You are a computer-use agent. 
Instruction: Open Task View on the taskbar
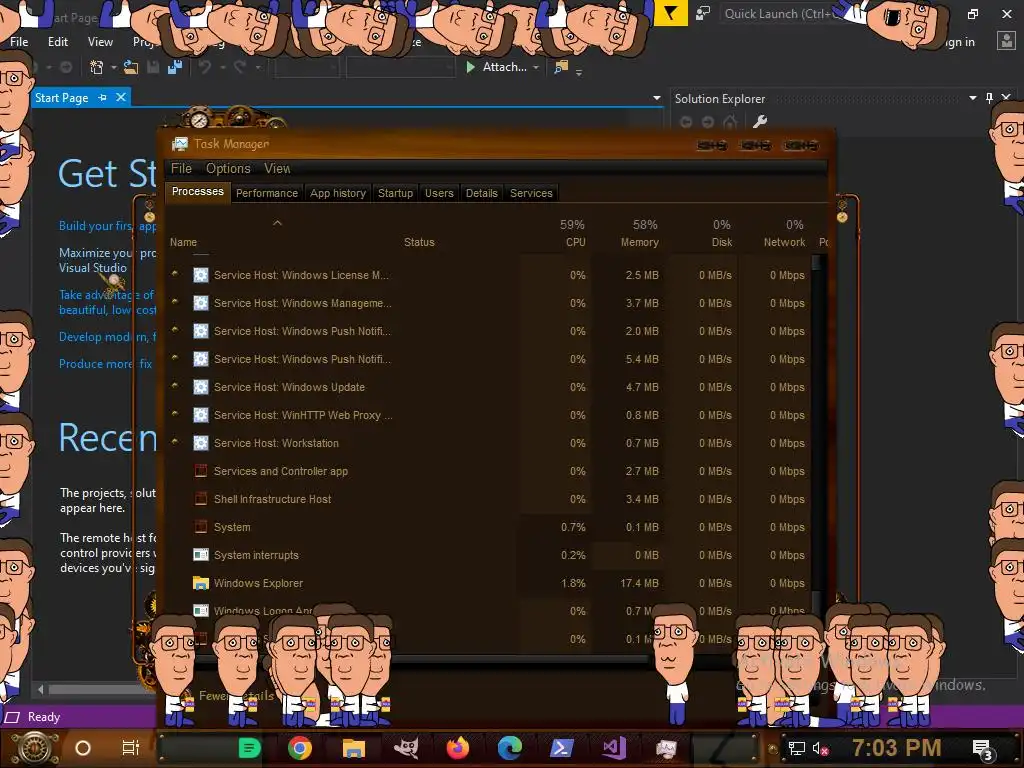click(131, 748)
